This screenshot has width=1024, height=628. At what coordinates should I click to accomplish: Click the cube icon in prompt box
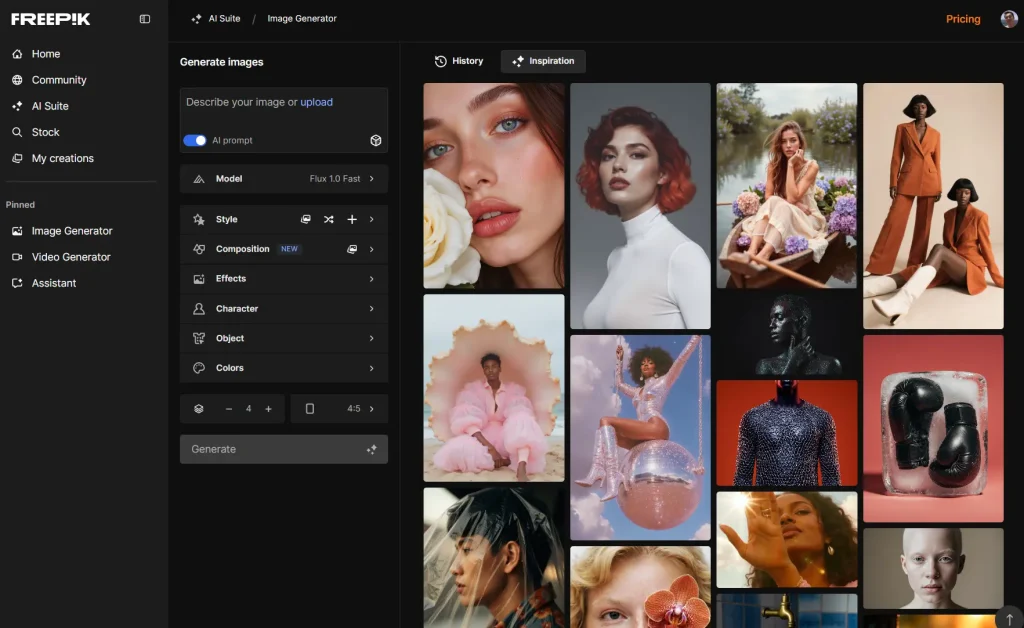tap(376, 141)
